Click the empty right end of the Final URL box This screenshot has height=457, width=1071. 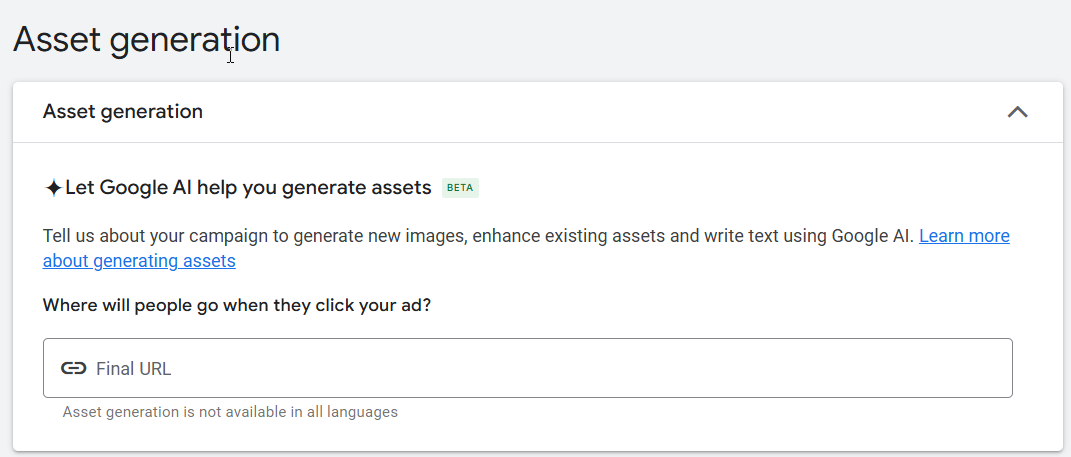click(x=950, y=368)
